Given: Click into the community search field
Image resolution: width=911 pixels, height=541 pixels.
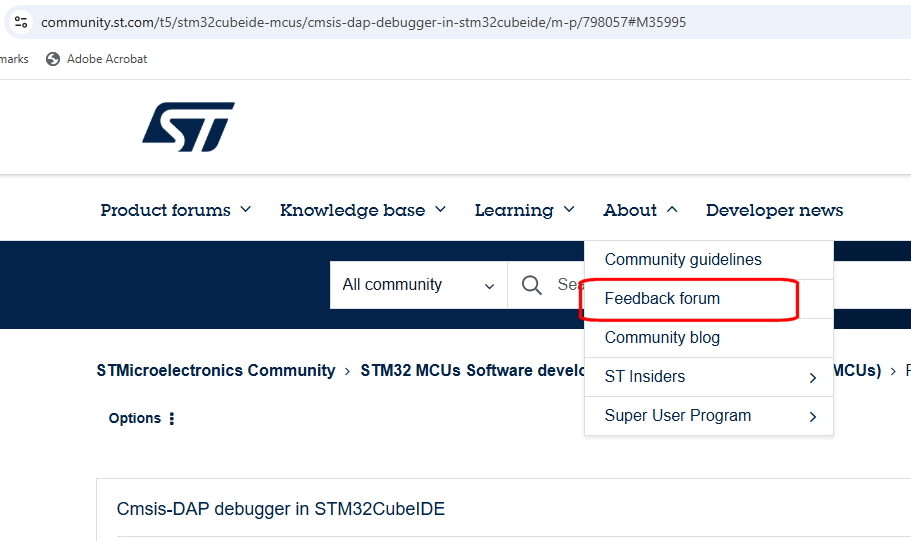Looking at the screenshot, I should (571, 285).
